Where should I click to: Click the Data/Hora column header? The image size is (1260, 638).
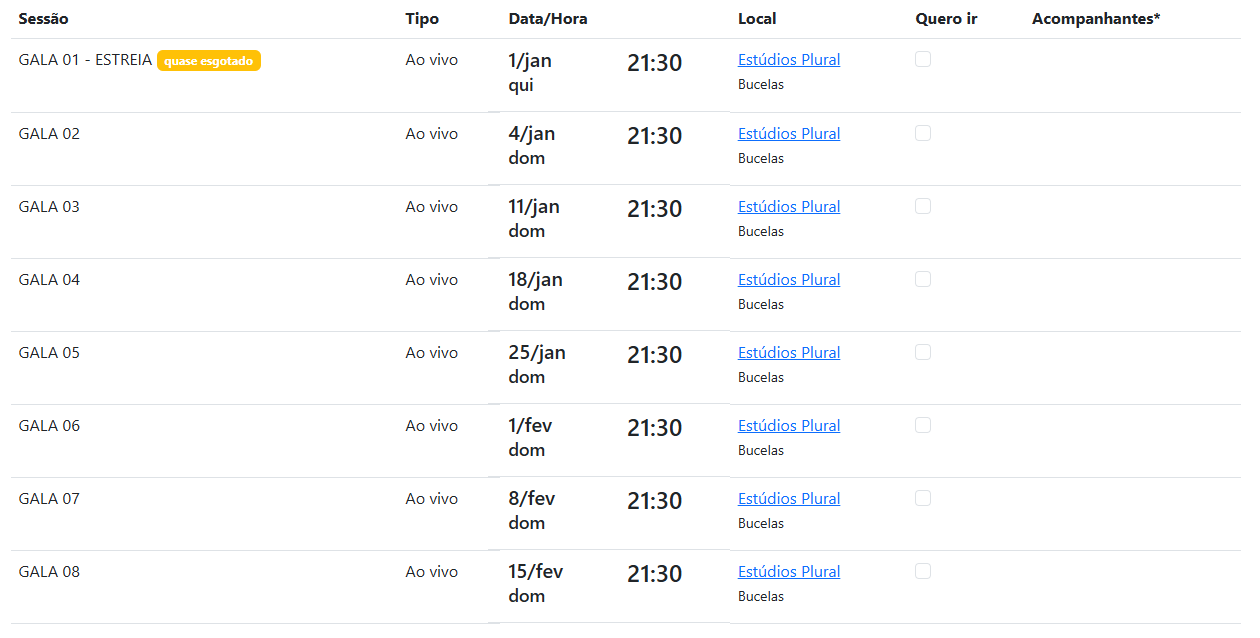[x=548, y=19]
